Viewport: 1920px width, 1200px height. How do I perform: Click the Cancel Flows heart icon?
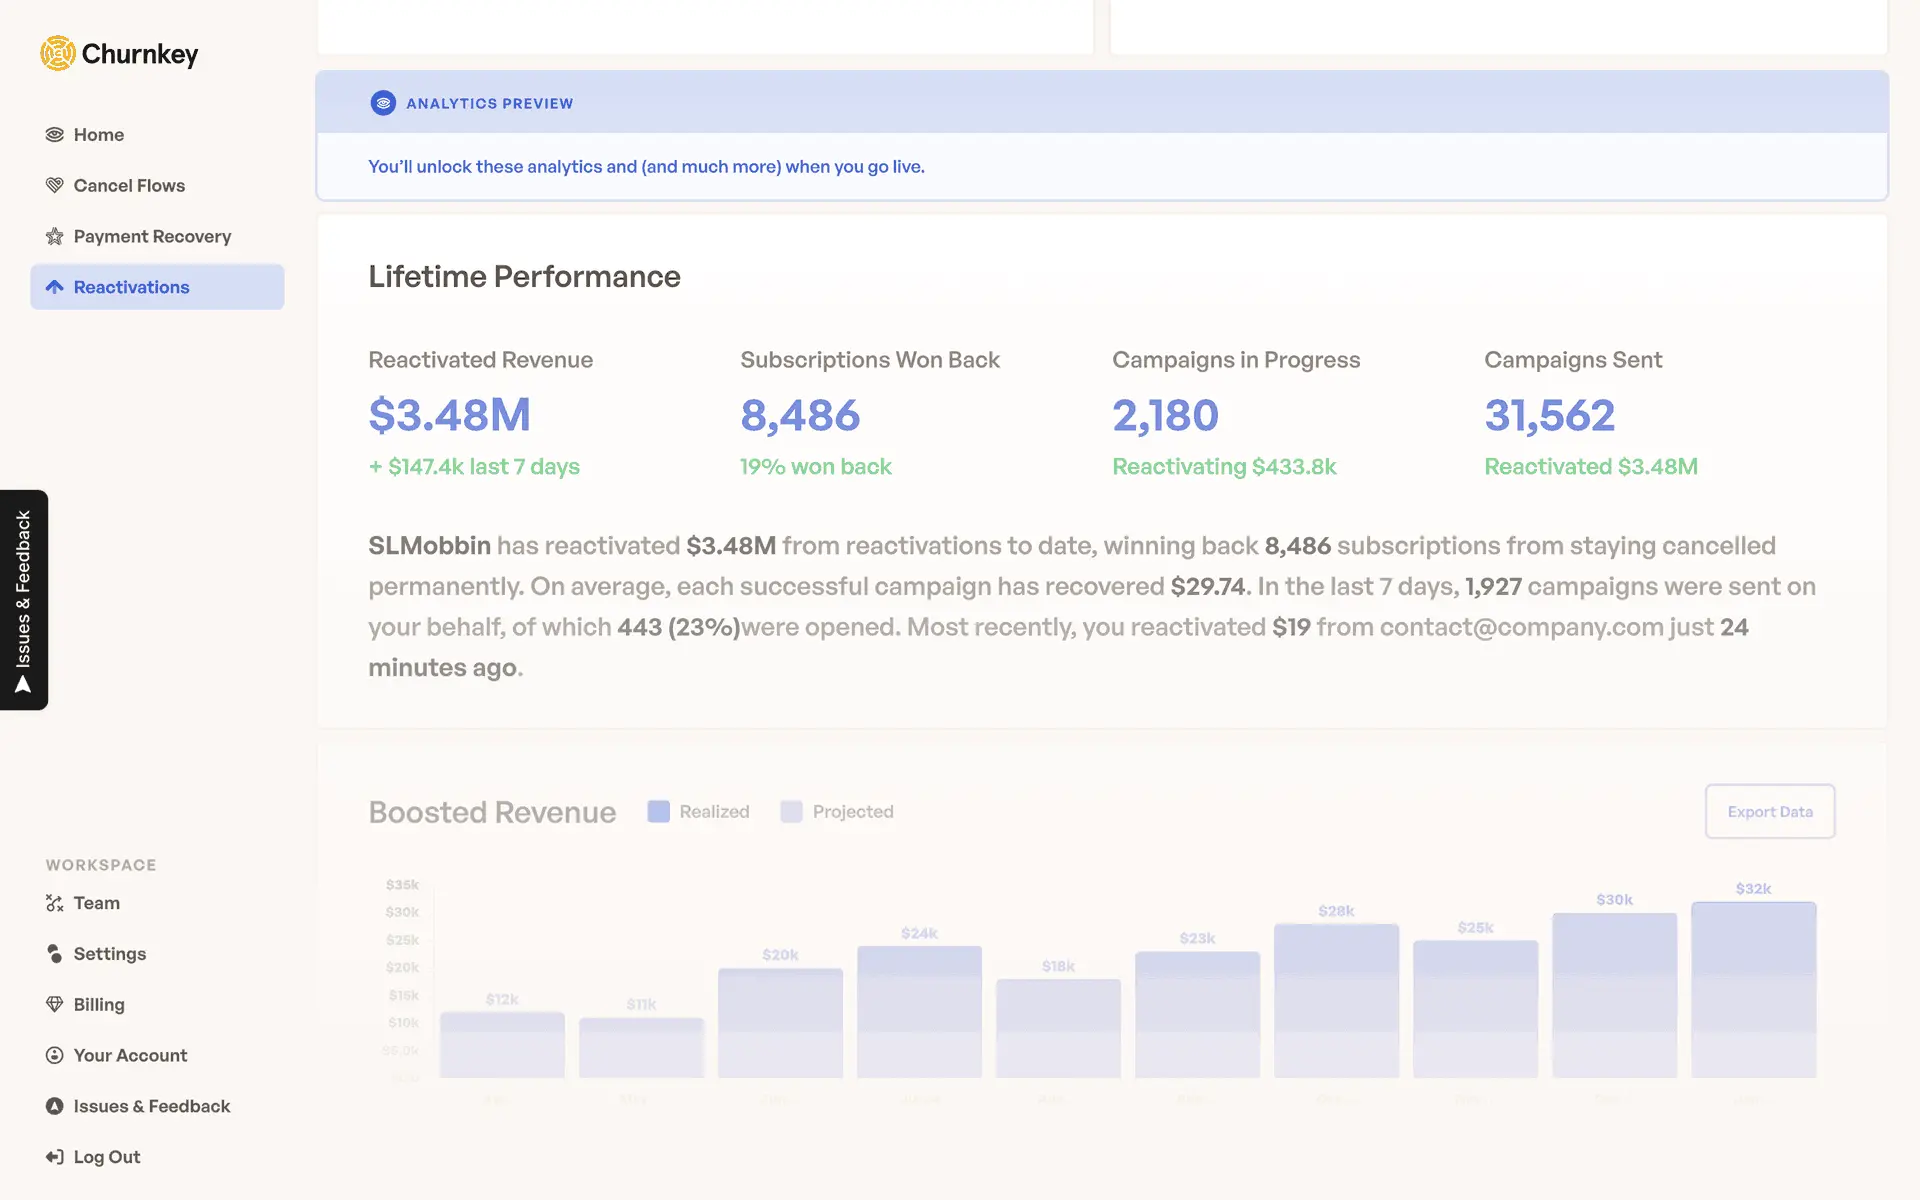coord(55,186)
